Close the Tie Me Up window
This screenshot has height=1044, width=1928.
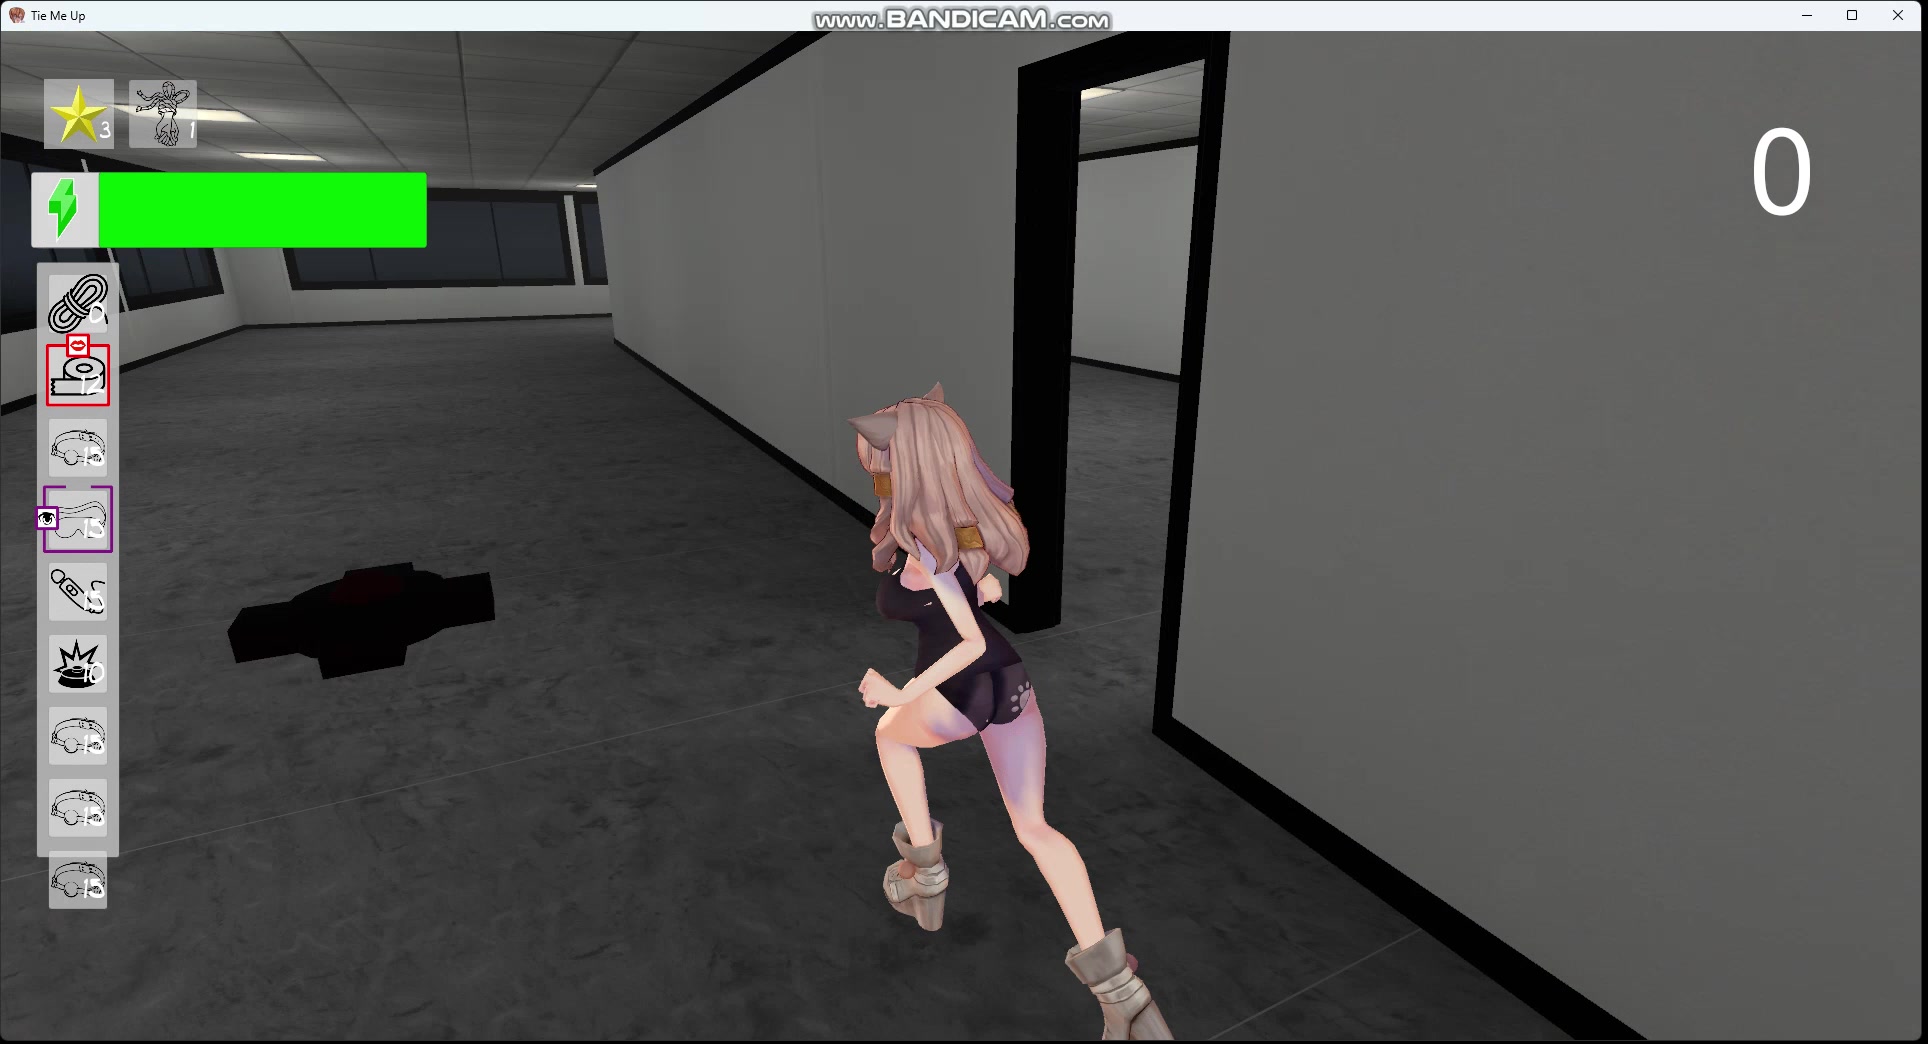point(1898,15)
